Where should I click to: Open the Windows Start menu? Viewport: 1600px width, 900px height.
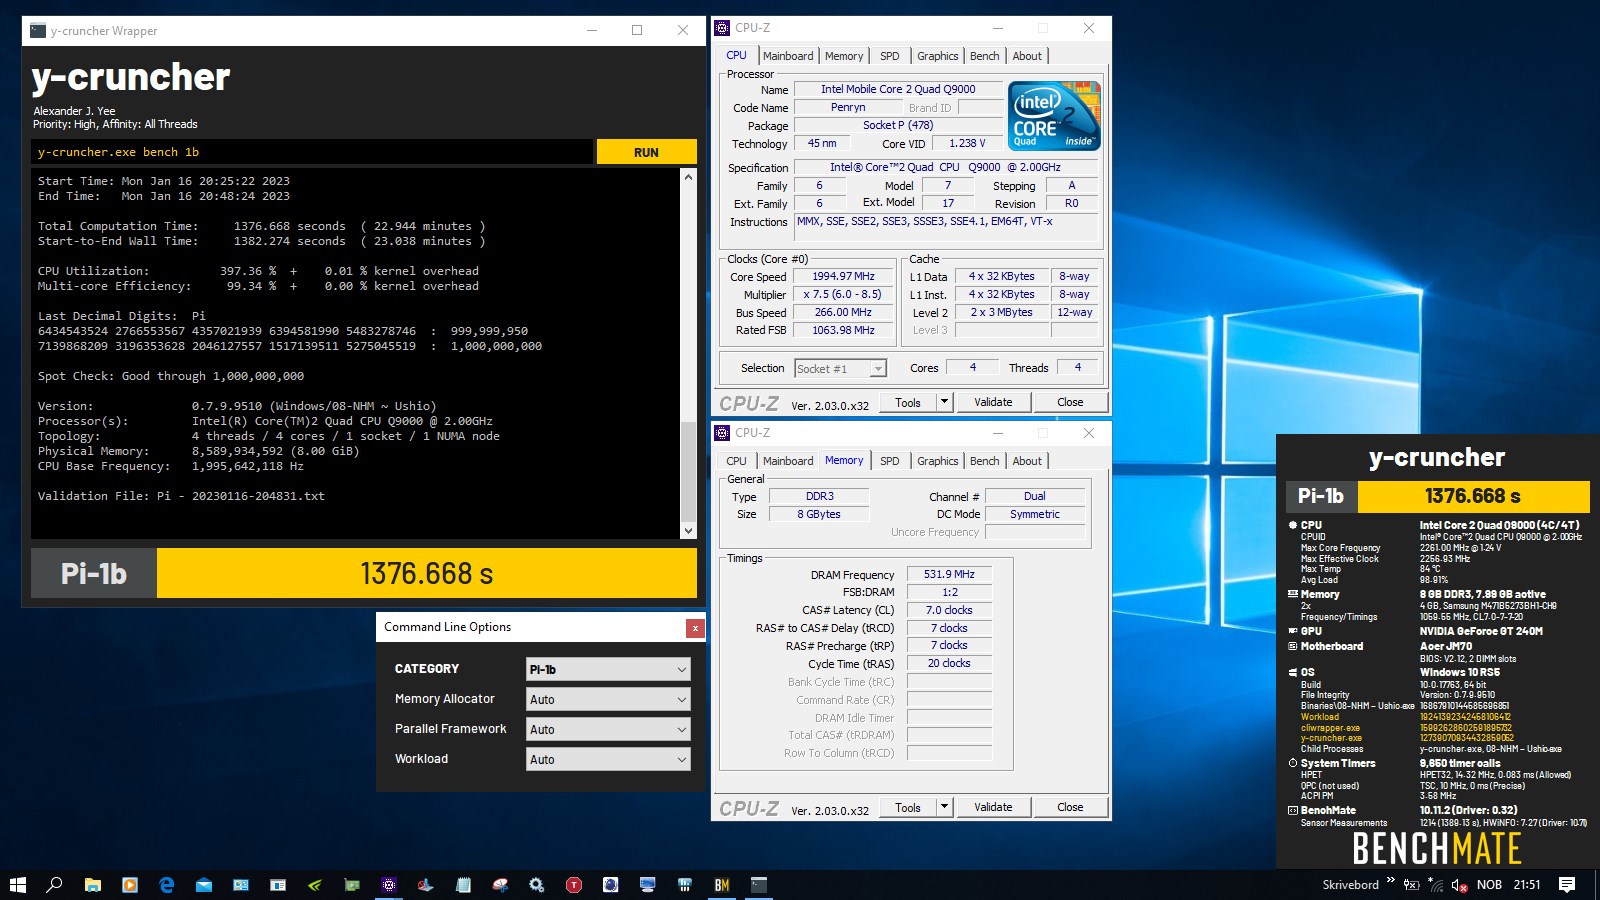(x=17, y=885)
